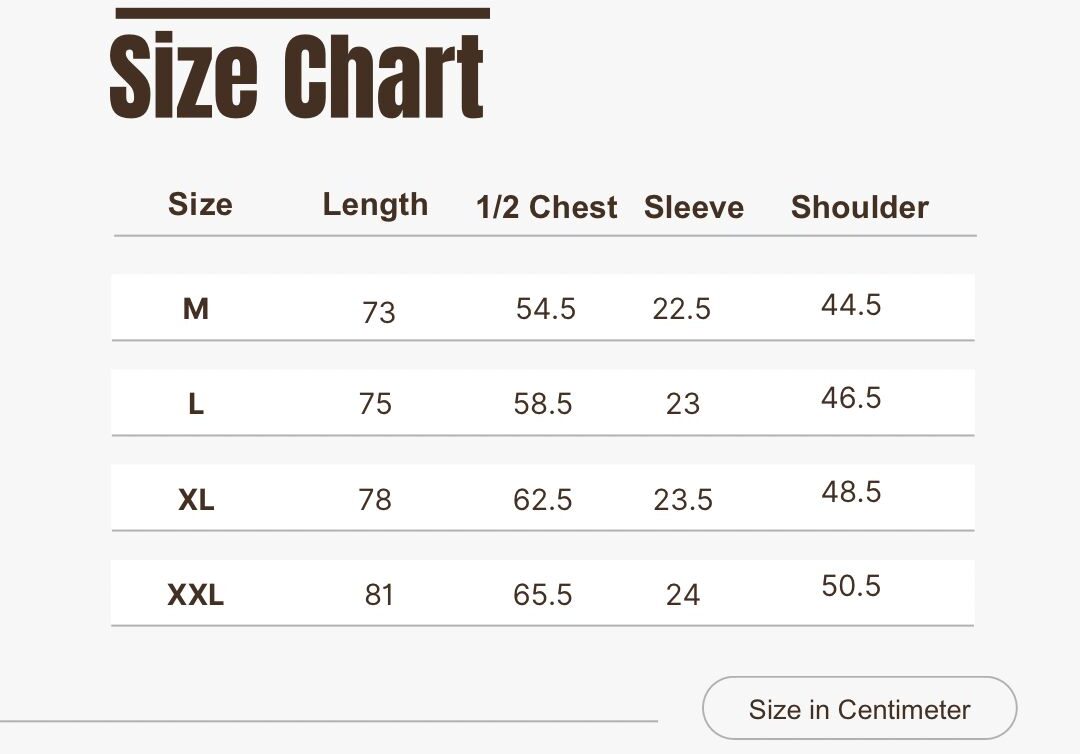Select shoulder value 50.5 for XXL

pyautogui.click(x=851, y=586)
